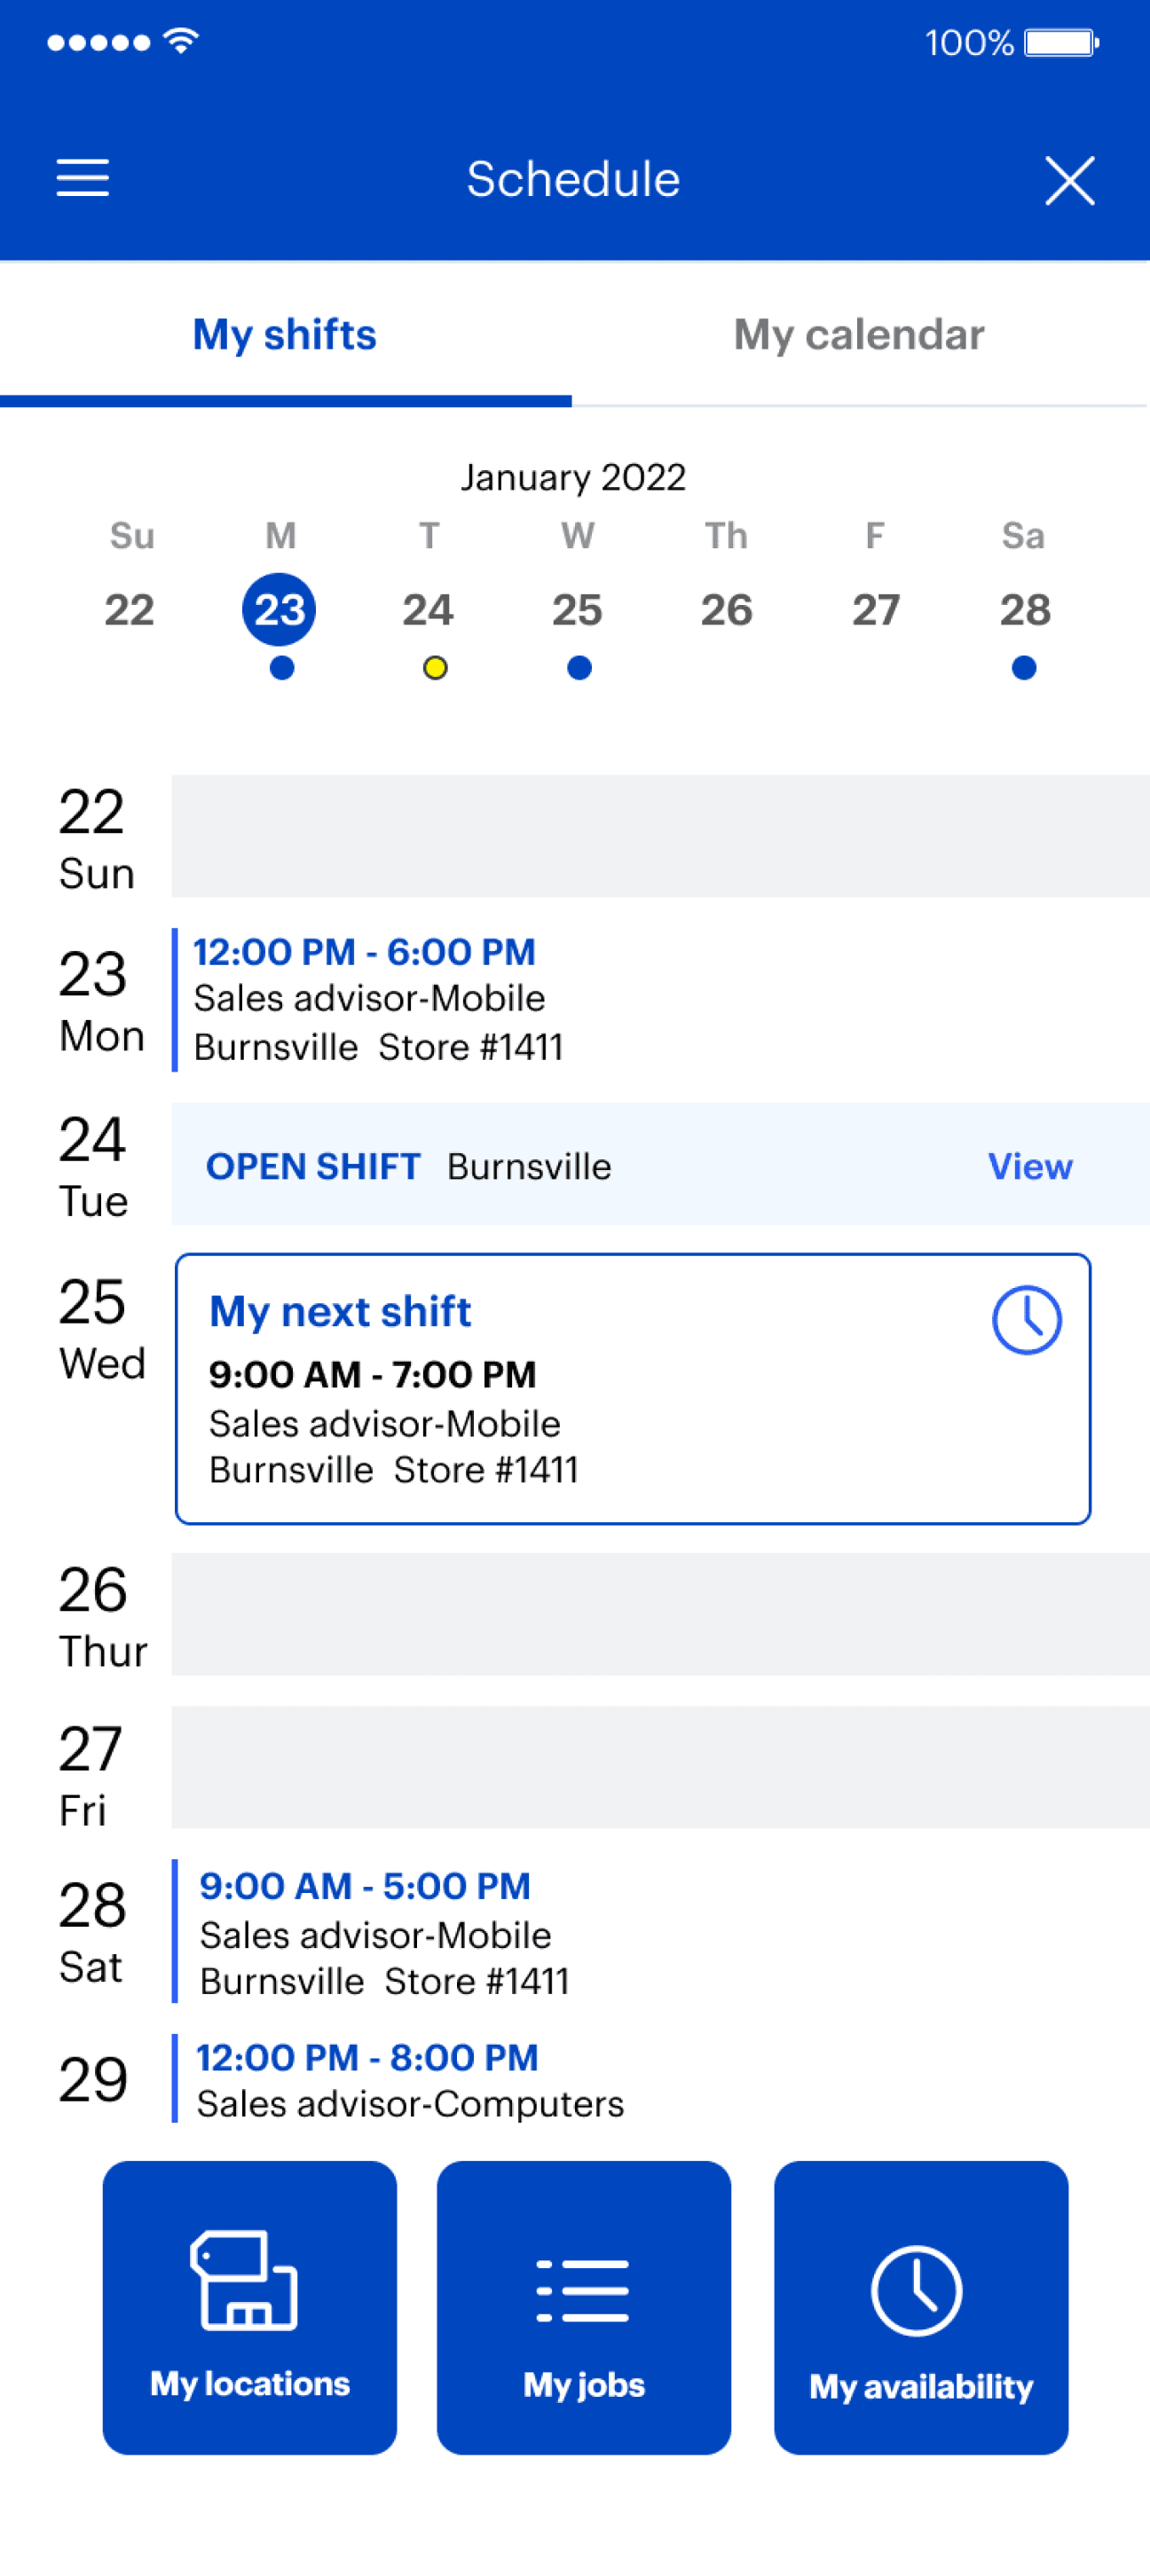This screenshot has width=1150, height=2576.
Task: Select Saturday 28 in the week strip
Action: click(1025, 609)
